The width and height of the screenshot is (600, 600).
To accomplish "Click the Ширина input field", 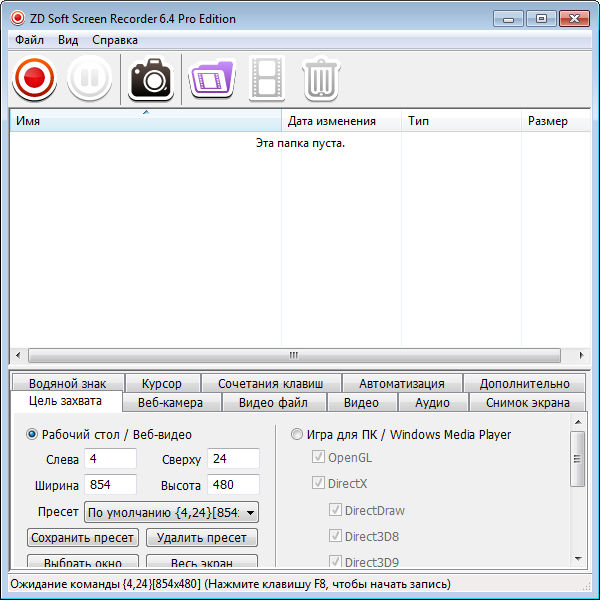I will (110, 485).
